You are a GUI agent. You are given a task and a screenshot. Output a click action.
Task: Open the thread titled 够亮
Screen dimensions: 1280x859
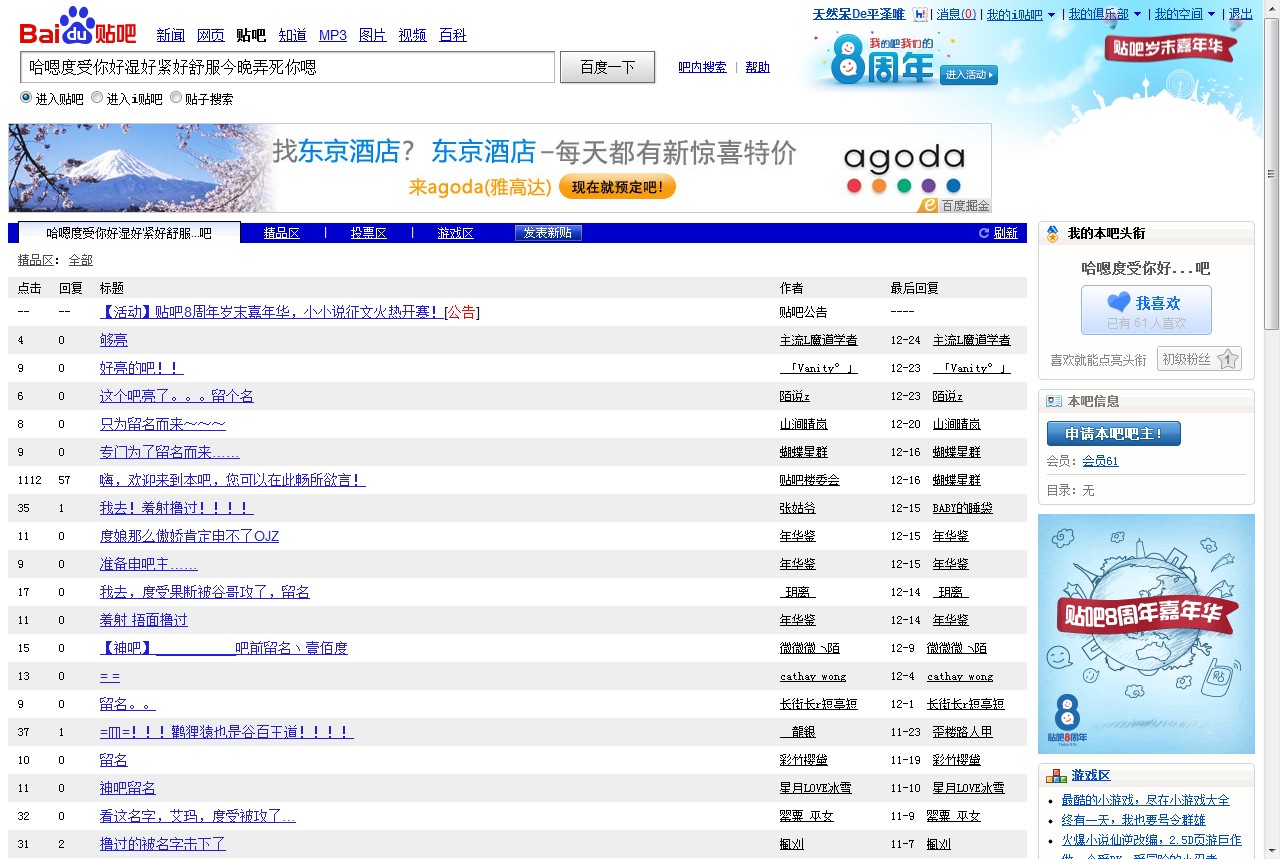[114, 340]
